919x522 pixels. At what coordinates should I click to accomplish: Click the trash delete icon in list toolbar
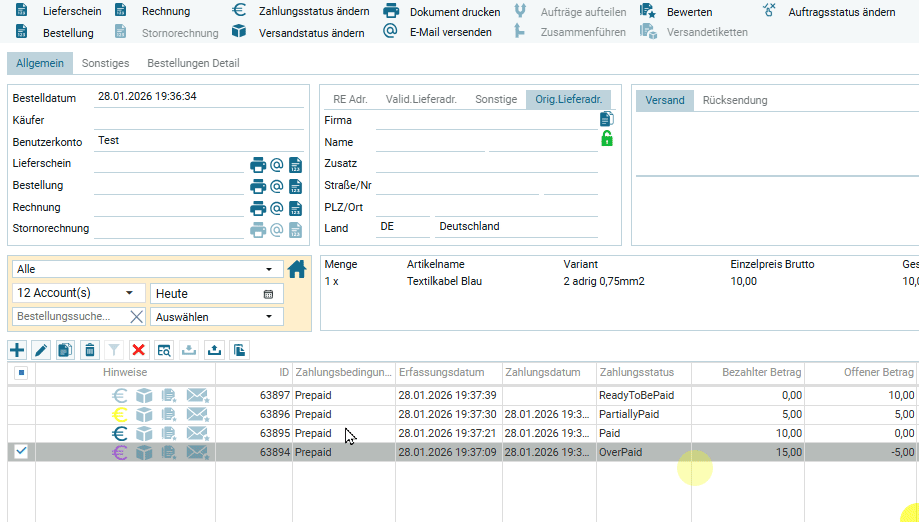pos(90,350)
